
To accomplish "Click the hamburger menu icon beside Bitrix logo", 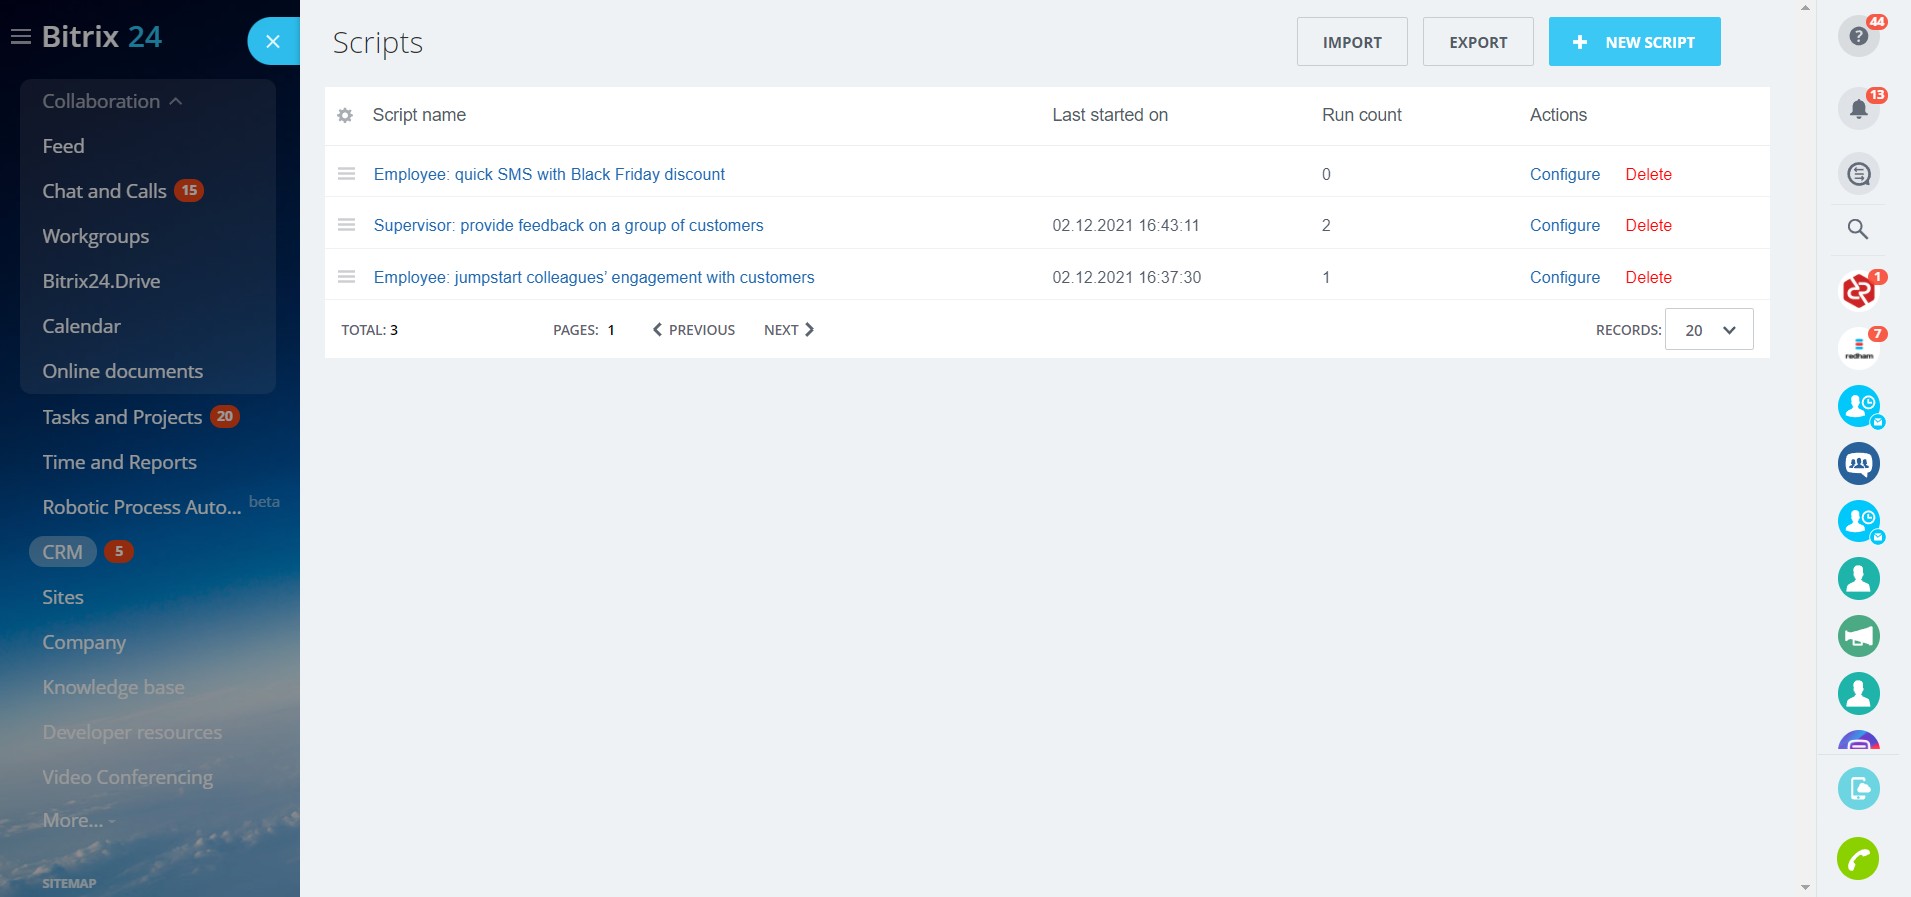I will (x=20, y=38).
